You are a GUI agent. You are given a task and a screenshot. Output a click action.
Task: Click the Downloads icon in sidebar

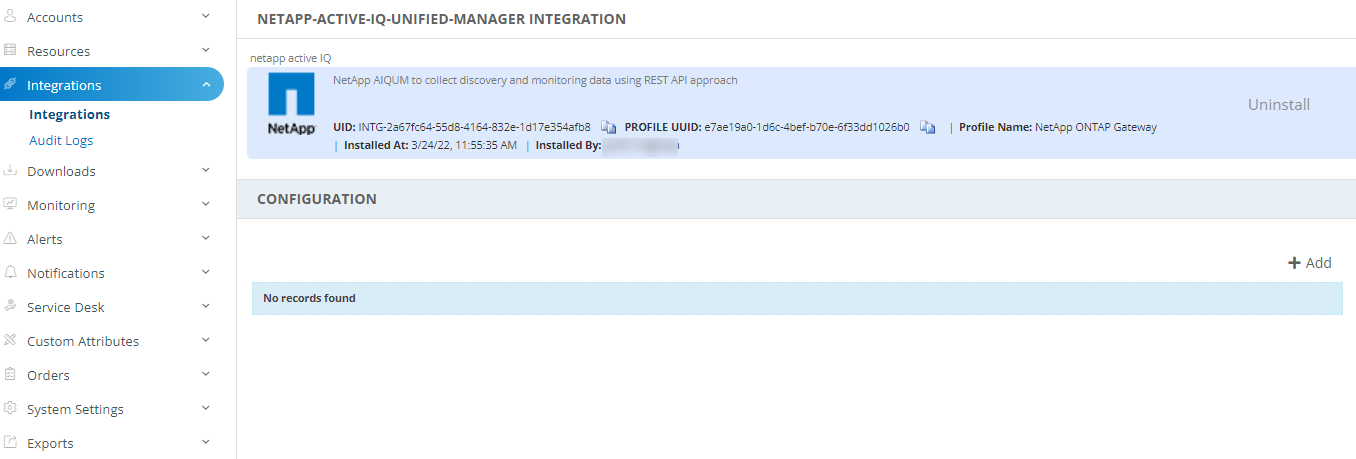[x=10, y=171]
